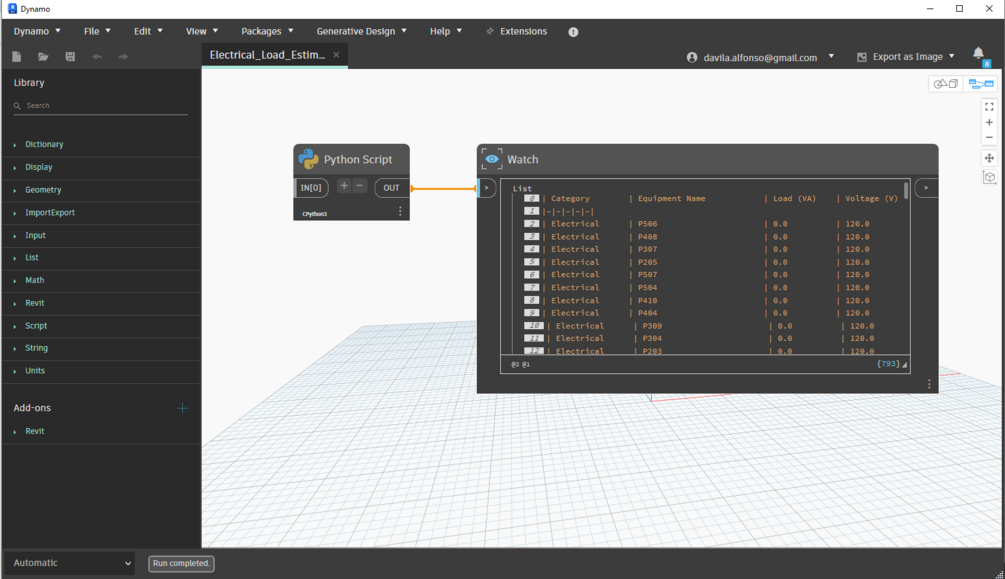
Task: Add a new add-on with the plus icon
Action: 182,408
